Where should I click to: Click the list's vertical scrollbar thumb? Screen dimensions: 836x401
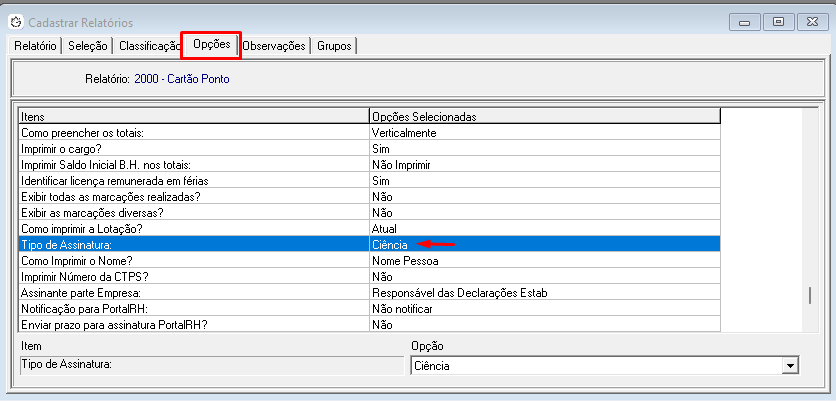[811, 295]
